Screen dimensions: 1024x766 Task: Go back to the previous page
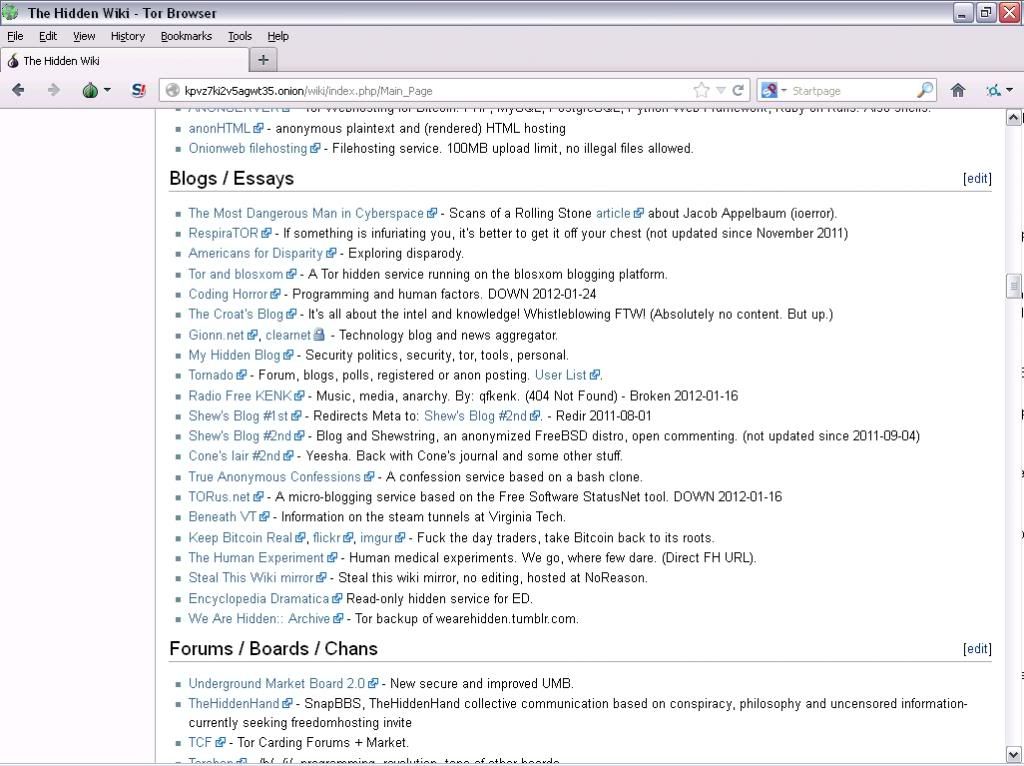coord(18,90)
